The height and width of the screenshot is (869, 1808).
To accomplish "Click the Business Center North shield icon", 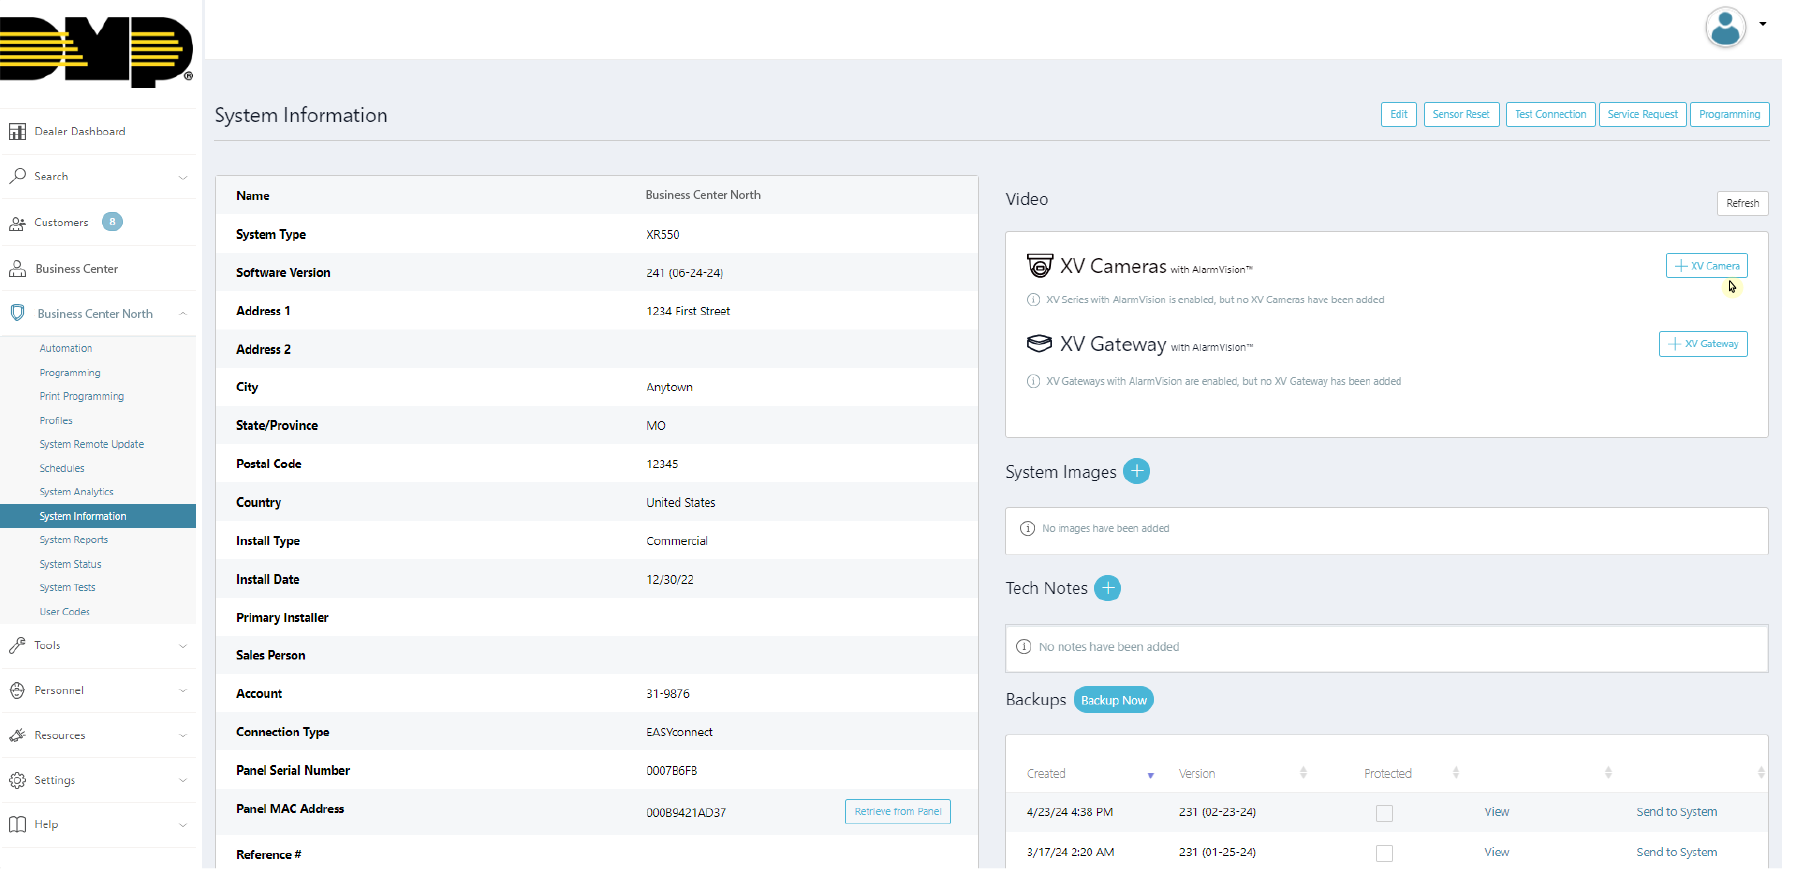I will coord(17,313).
